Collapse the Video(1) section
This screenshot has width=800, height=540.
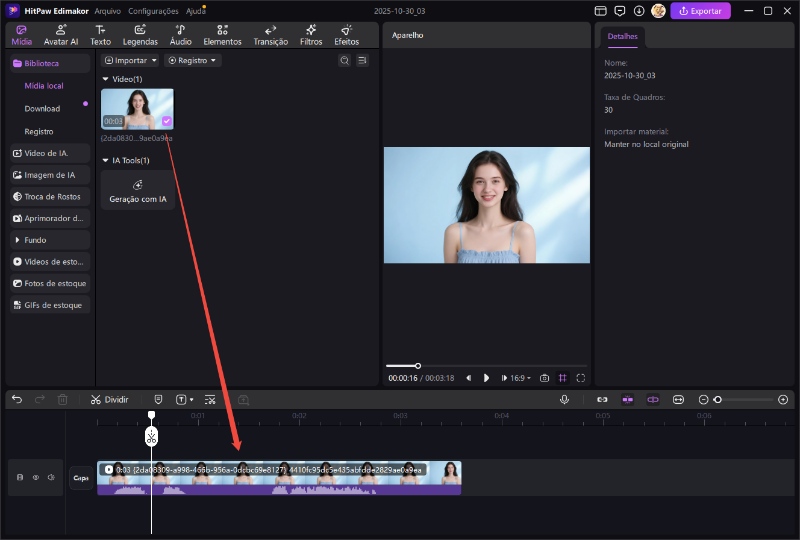(106, 79)
